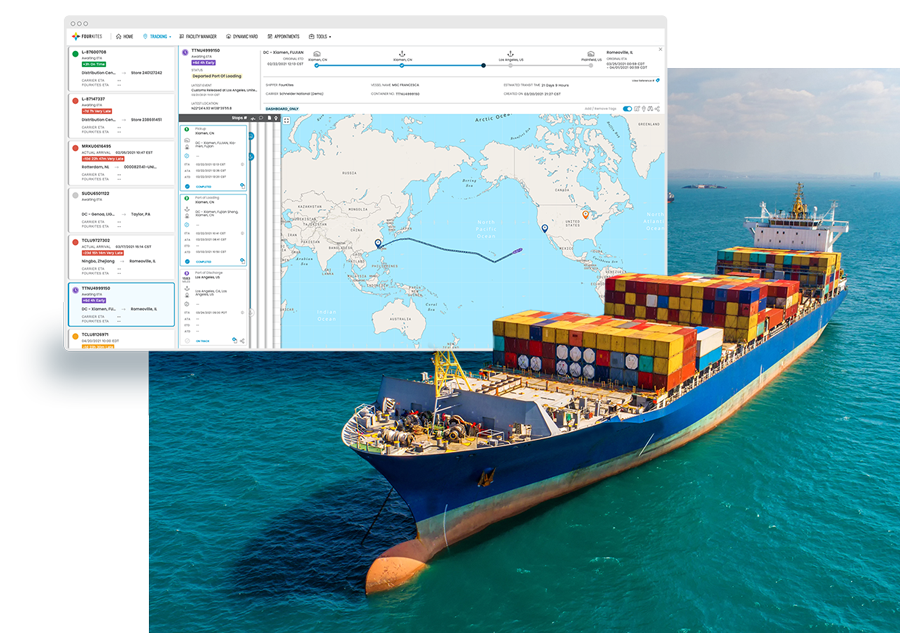Click the Stops # header label

click(239, 118)
